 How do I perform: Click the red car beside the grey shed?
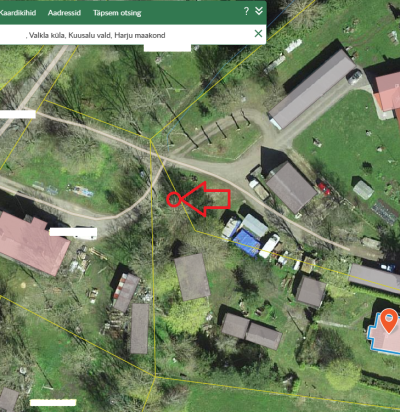(324, 188)
